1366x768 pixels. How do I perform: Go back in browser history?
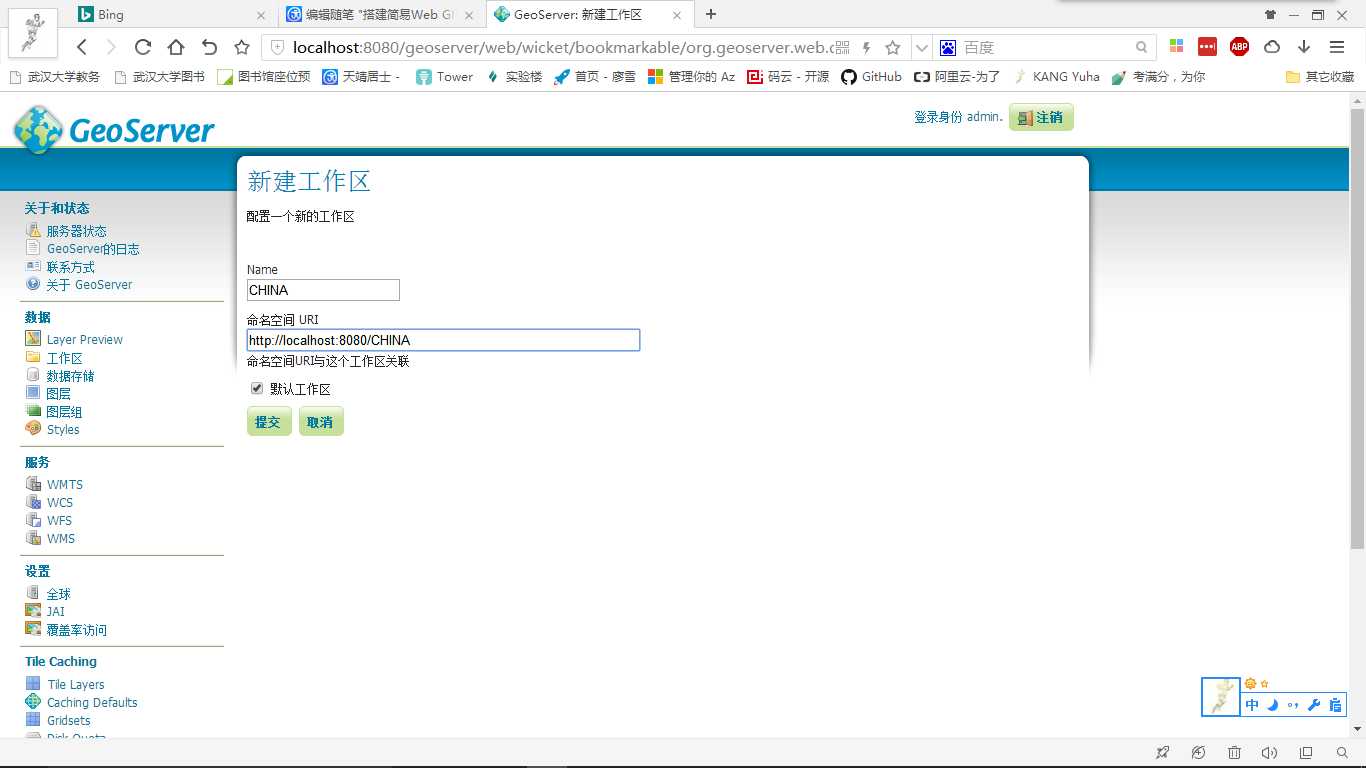click(82, 47)
